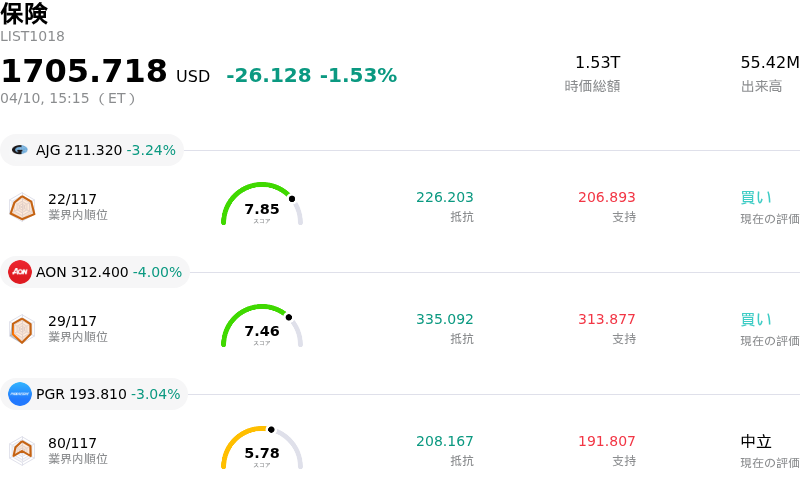Click AJG industry rank radar icon

pyautogui.click(x=22, y=207)
